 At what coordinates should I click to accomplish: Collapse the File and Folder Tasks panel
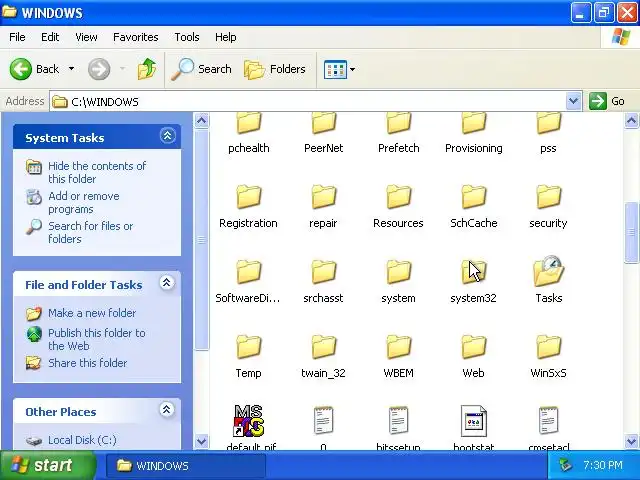(x=167, y=283)
